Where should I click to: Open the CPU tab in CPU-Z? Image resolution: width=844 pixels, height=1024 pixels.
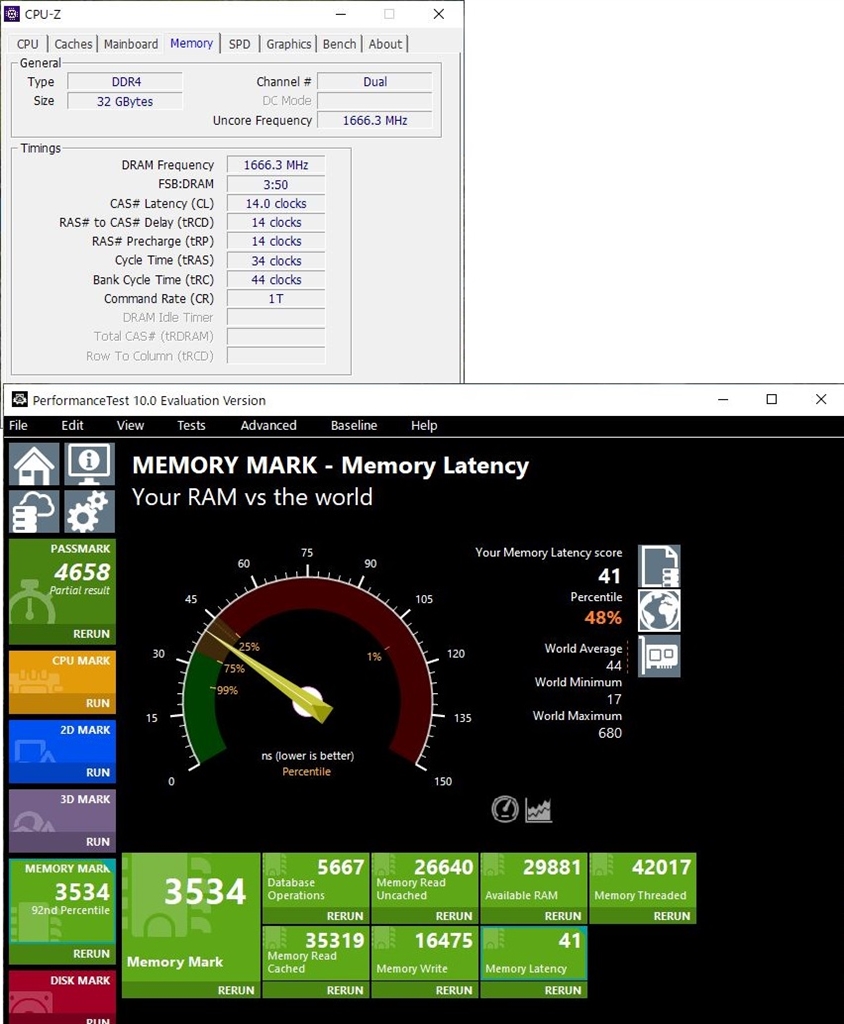click(27, 44)
